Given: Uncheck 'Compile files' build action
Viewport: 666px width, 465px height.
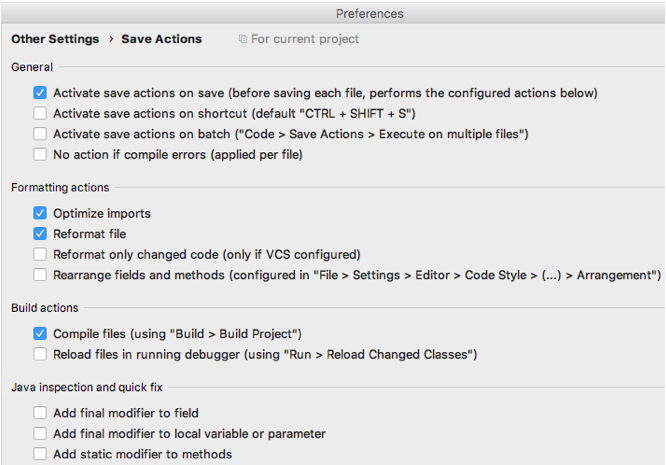Looking at the screenshot, I should tap(40, 333).
